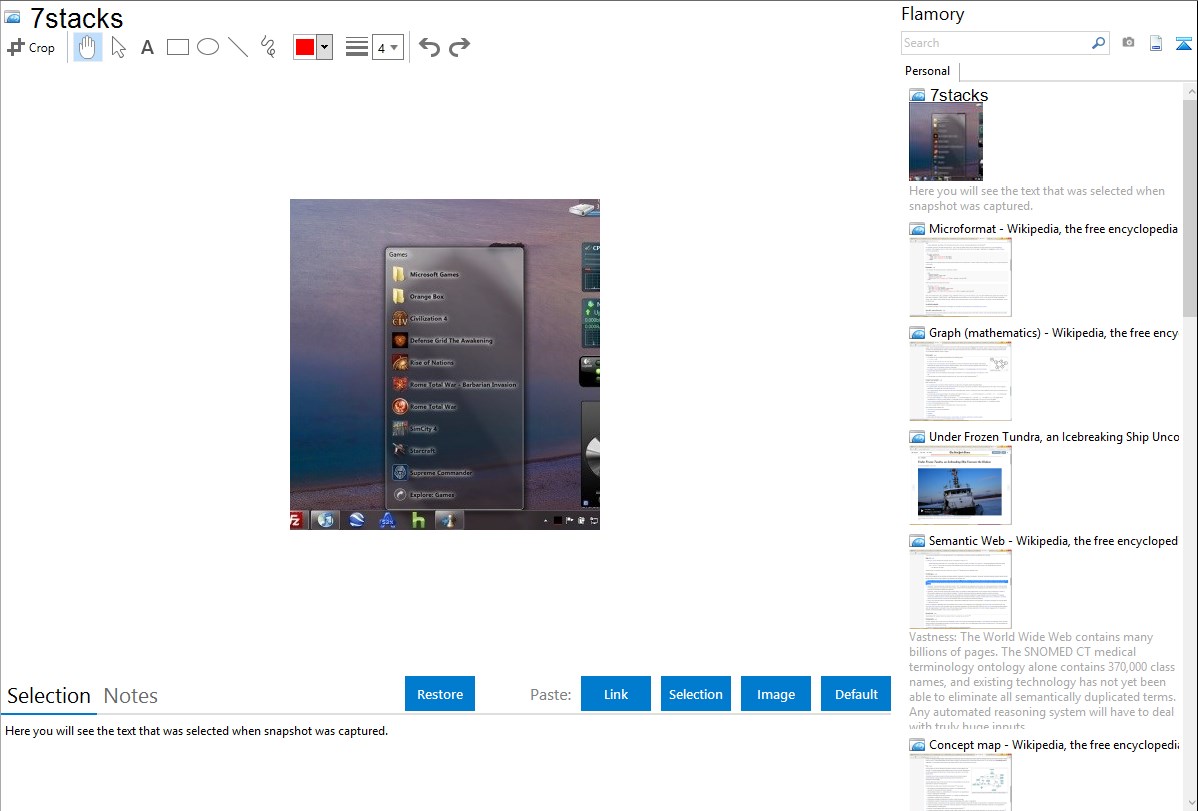
Task: Select the freehand scribble tool
Action: (x=268, y=47)
